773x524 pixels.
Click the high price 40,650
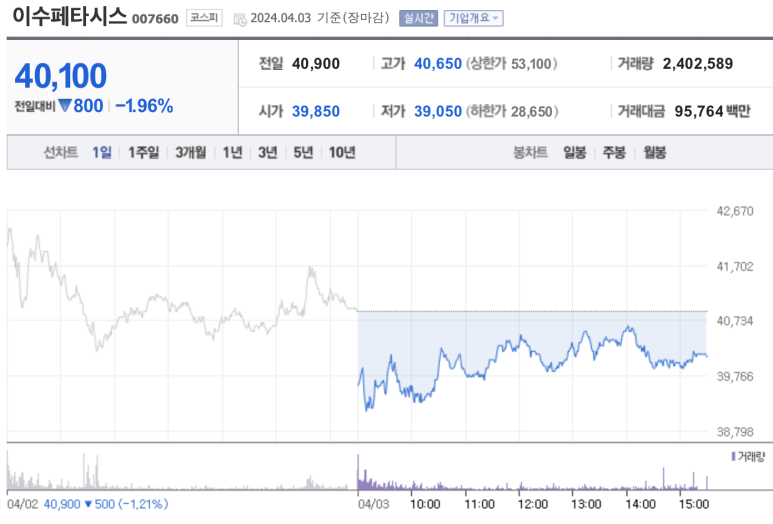pyautogui.click(x=438, y=64)
